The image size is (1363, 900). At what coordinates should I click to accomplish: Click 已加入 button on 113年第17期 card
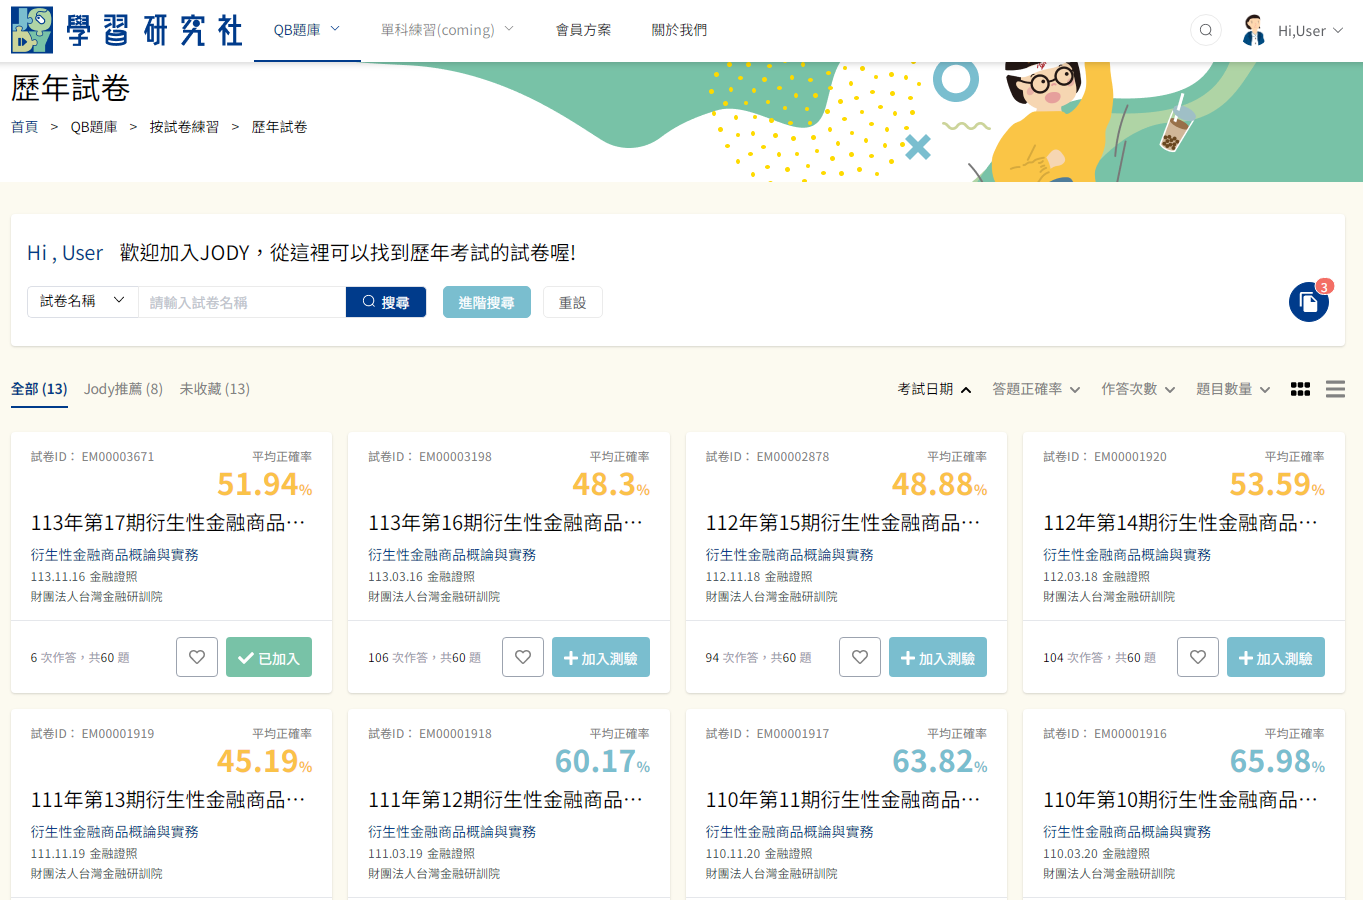[x=269, y=657]
